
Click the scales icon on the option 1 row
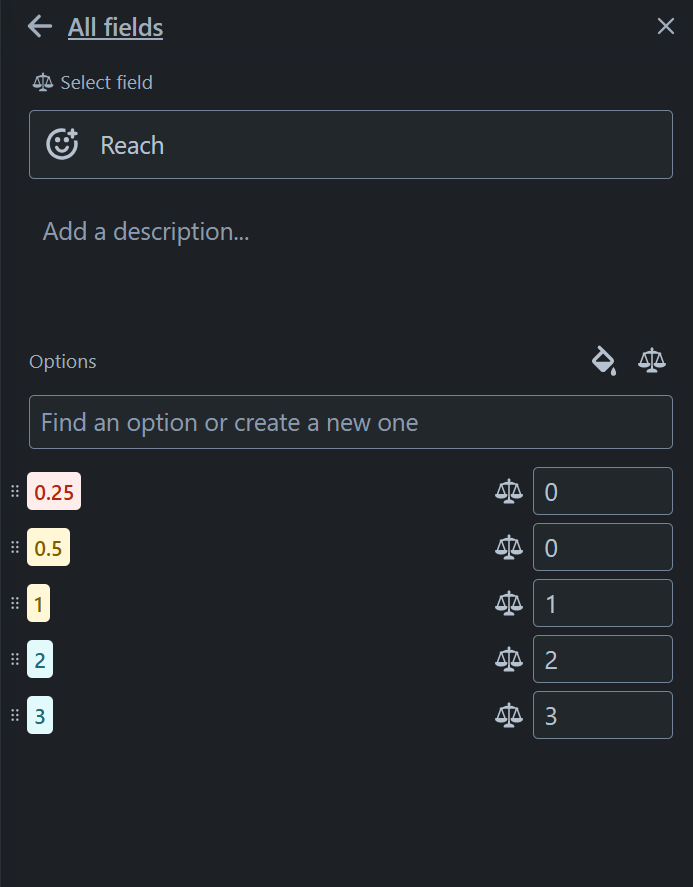click(x=510, y=603)
